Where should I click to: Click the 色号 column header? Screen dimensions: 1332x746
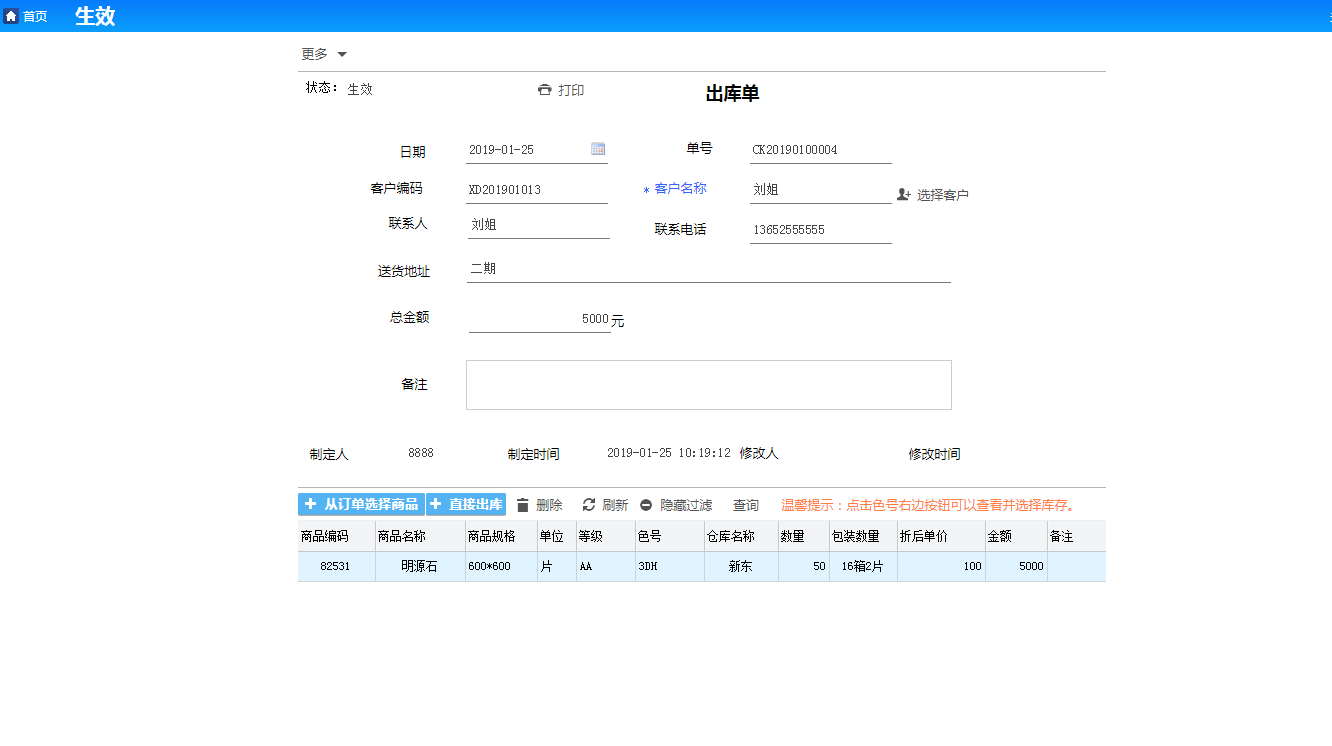[670, 536]
